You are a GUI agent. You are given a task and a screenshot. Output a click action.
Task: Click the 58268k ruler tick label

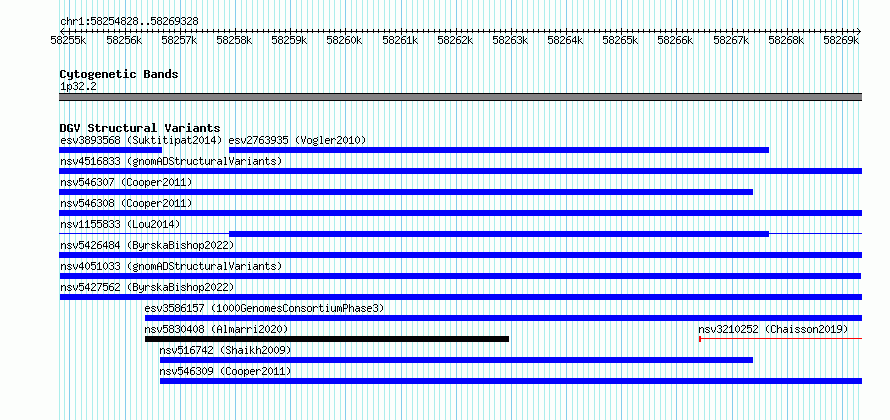click(x=786, y=40)
